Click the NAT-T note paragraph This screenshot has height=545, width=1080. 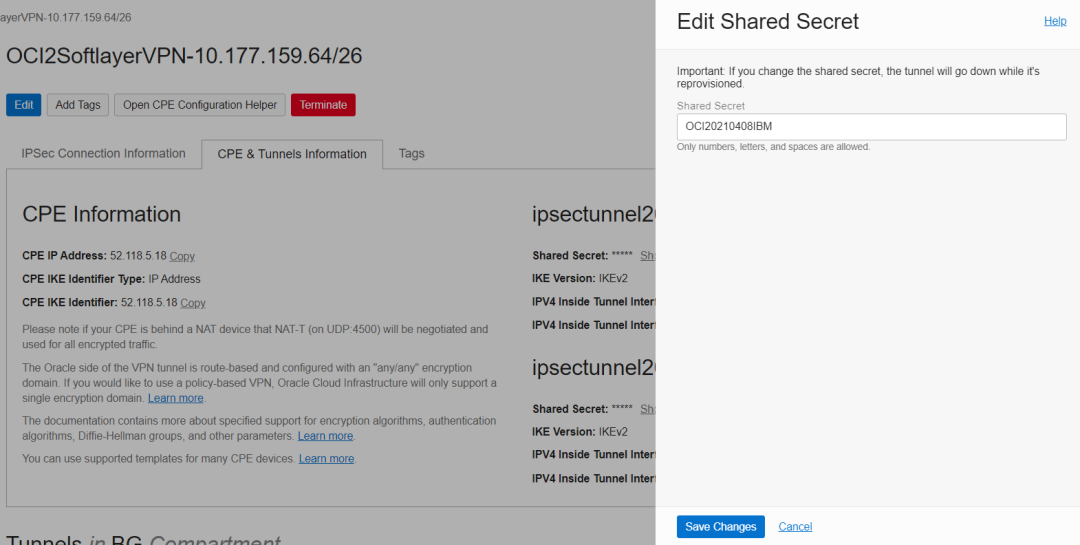[x=256, y=337]
